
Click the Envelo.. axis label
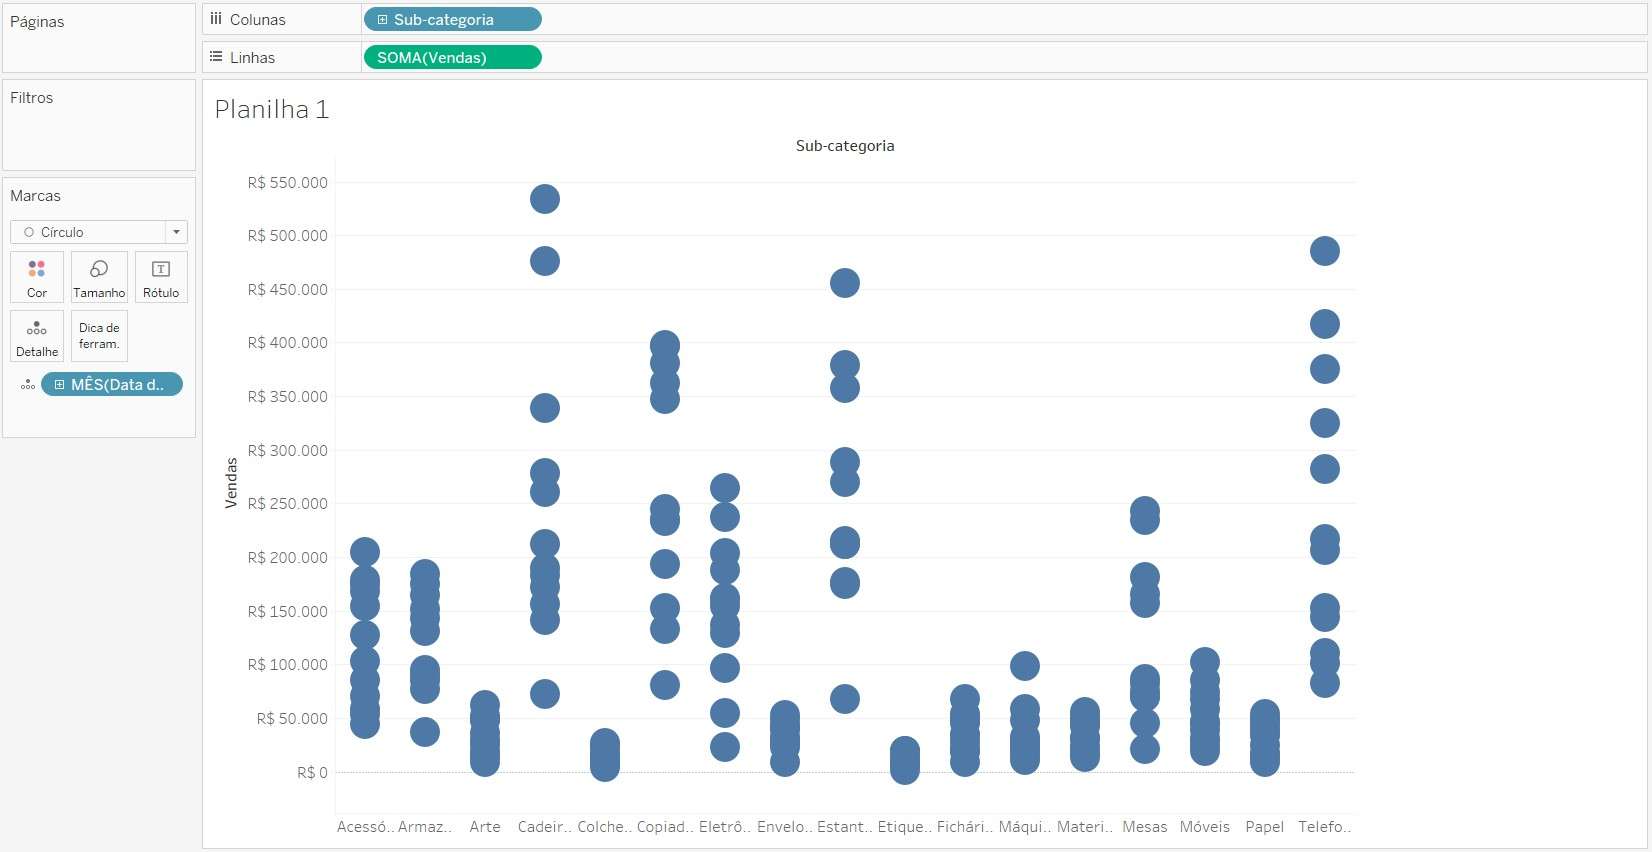click(785, 827)
